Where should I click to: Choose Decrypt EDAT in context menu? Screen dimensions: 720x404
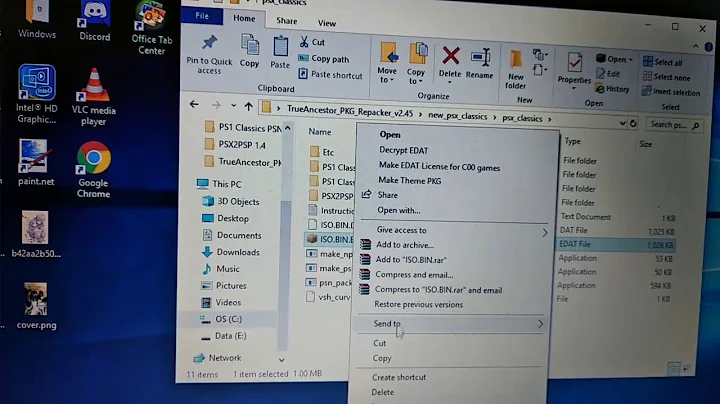click(403, 151)
